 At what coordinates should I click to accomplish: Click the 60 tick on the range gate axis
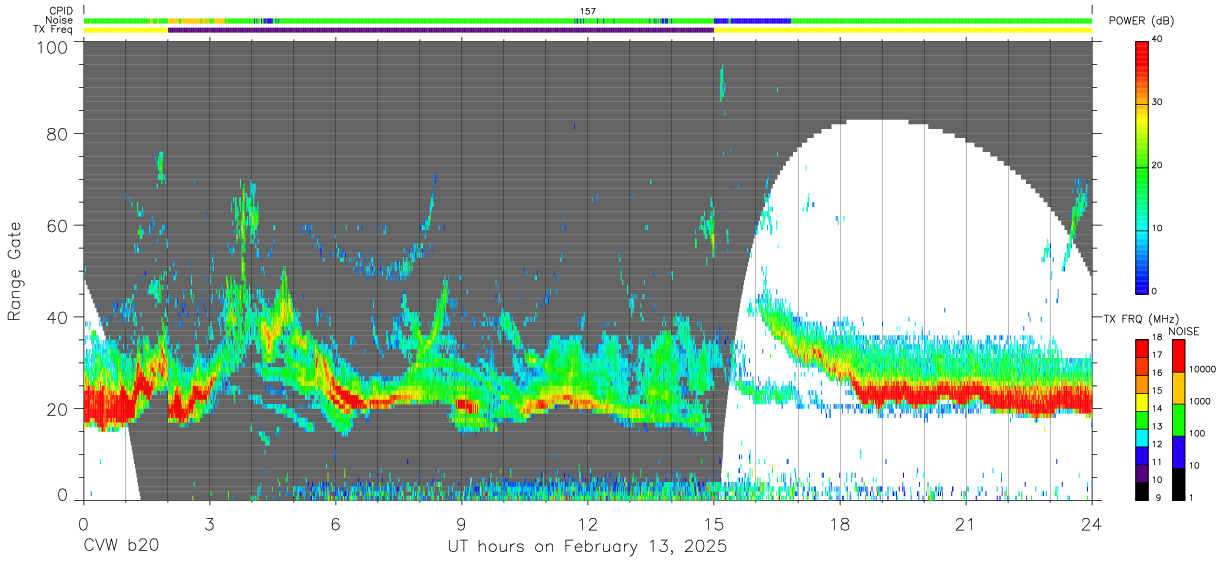59,225
